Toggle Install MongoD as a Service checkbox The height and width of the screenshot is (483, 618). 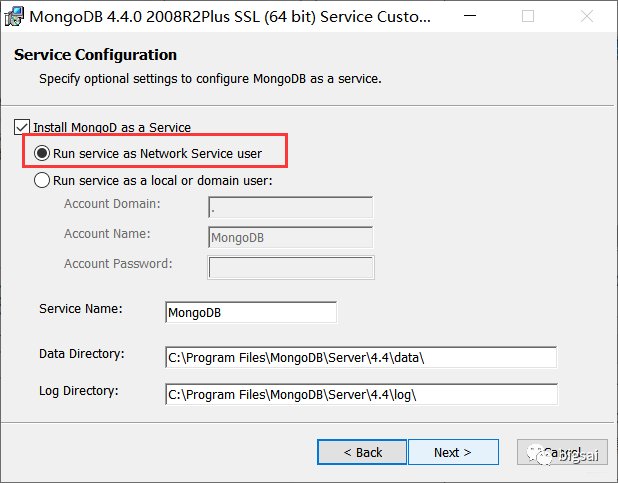(22, 127)
